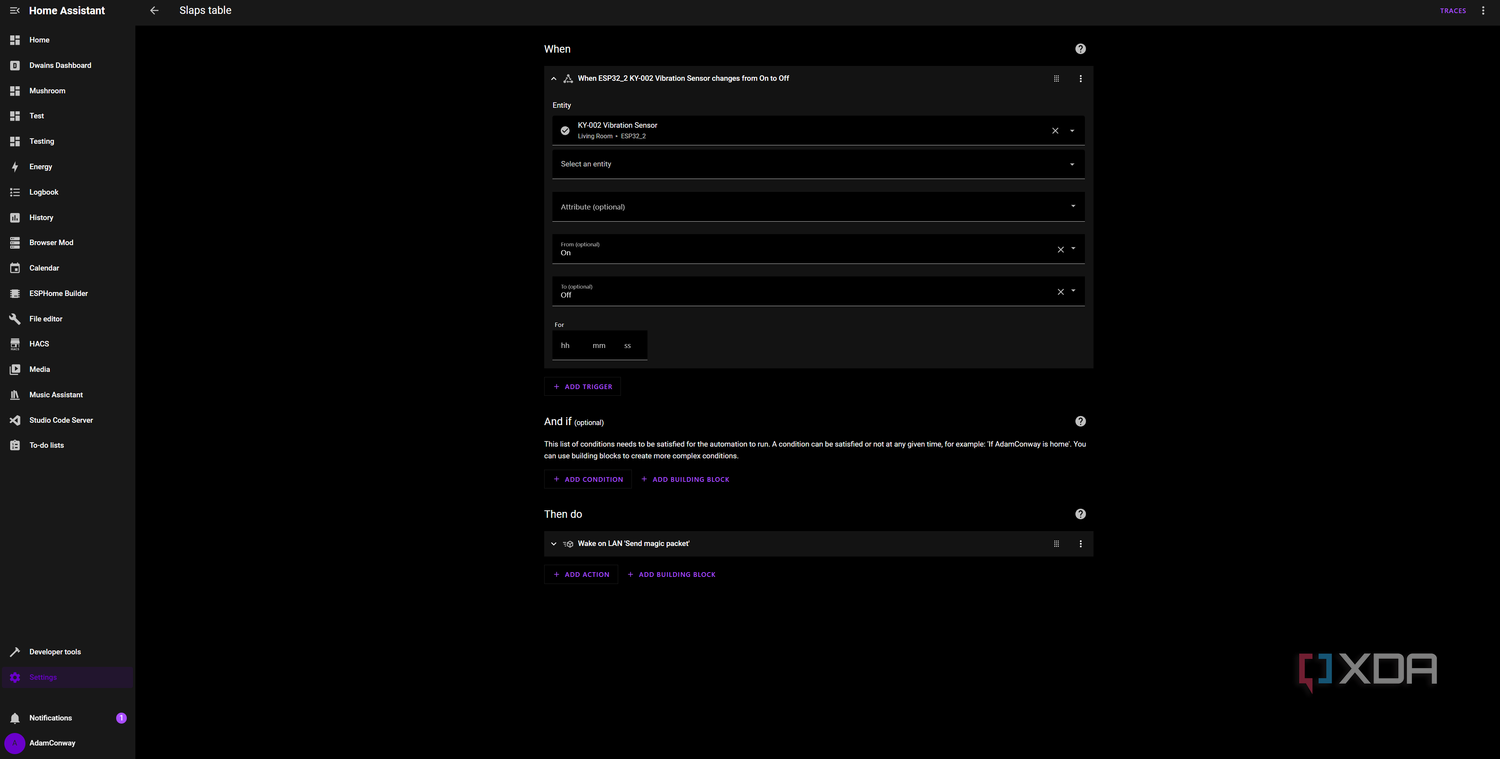Grab the Wake on LAN action reorder handle

[x=1056, y=544]
